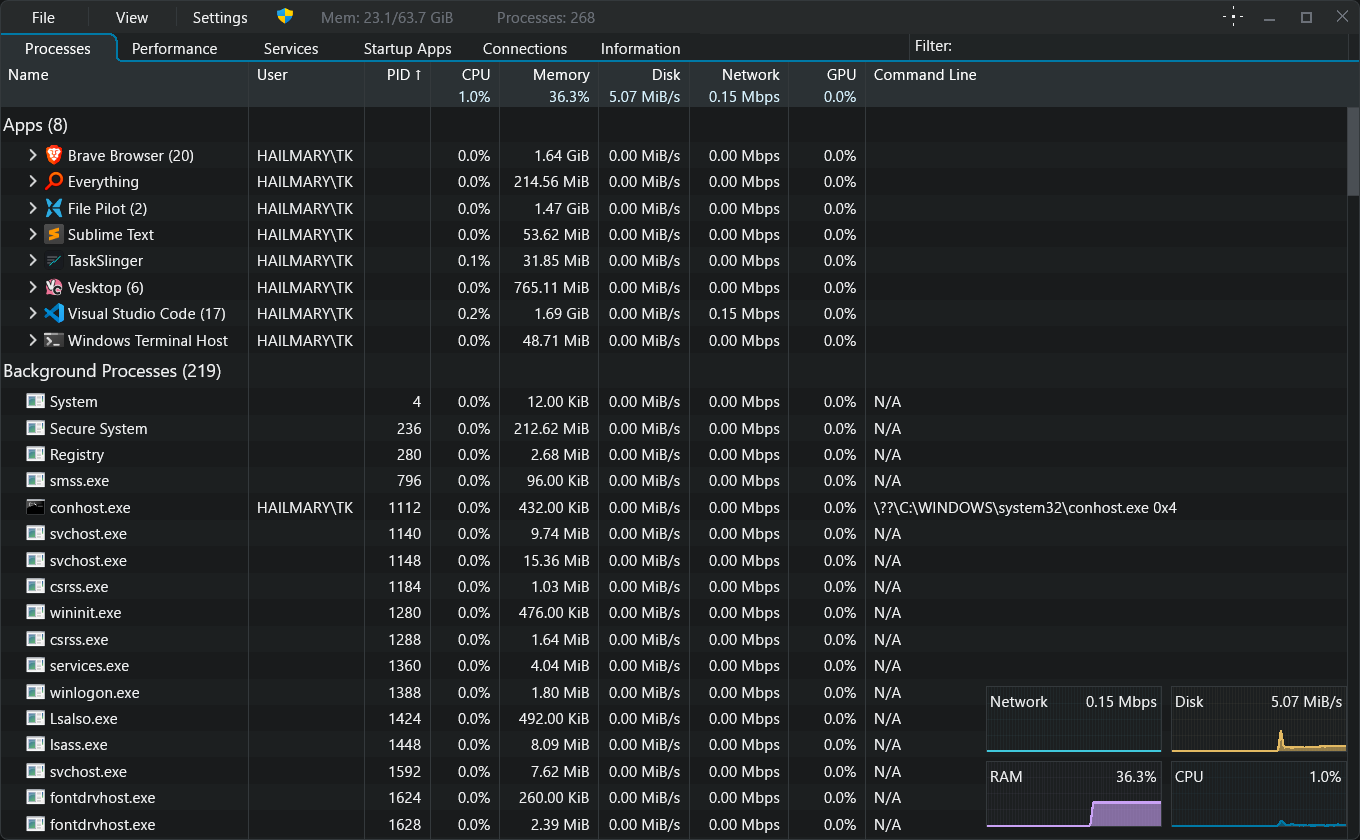Switch to the Connections tab
Screen dimensions: 1360x840
(x=525, y=48)
